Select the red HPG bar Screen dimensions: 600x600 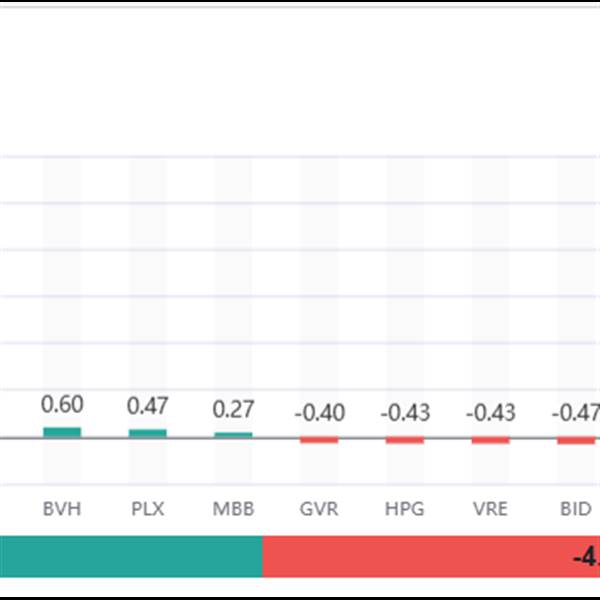pos(405,440)
